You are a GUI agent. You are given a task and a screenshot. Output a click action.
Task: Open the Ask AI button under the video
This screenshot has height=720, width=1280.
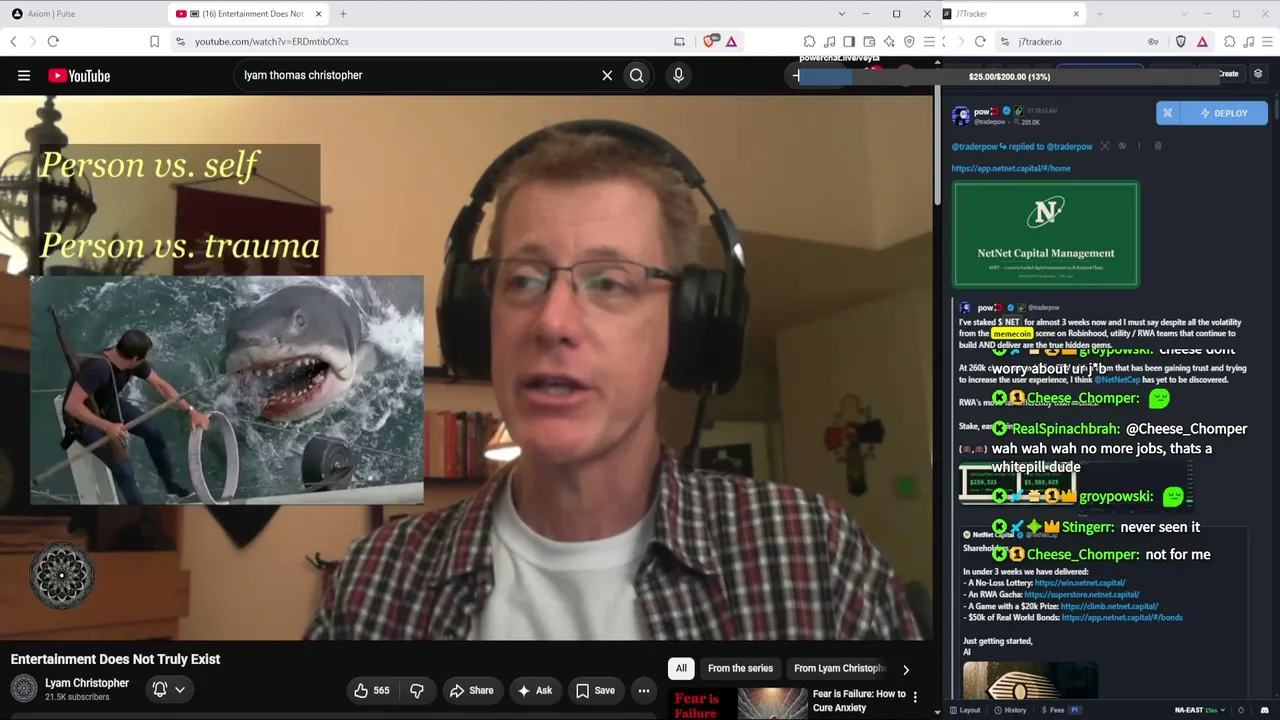coord(534,690)
